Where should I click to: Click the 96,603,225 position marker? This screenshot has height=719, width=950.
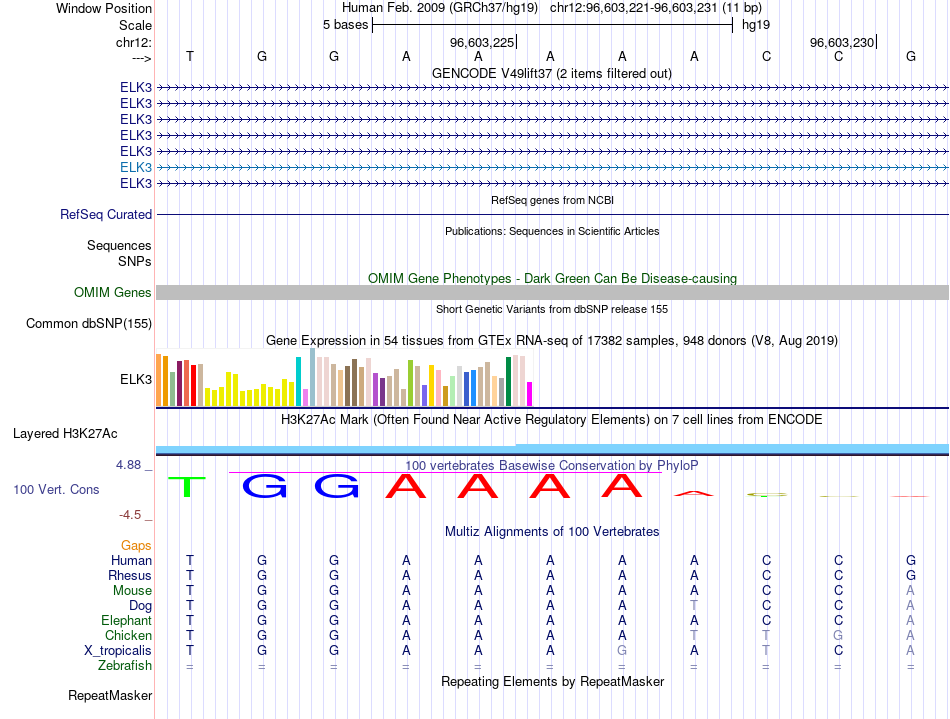482,42
